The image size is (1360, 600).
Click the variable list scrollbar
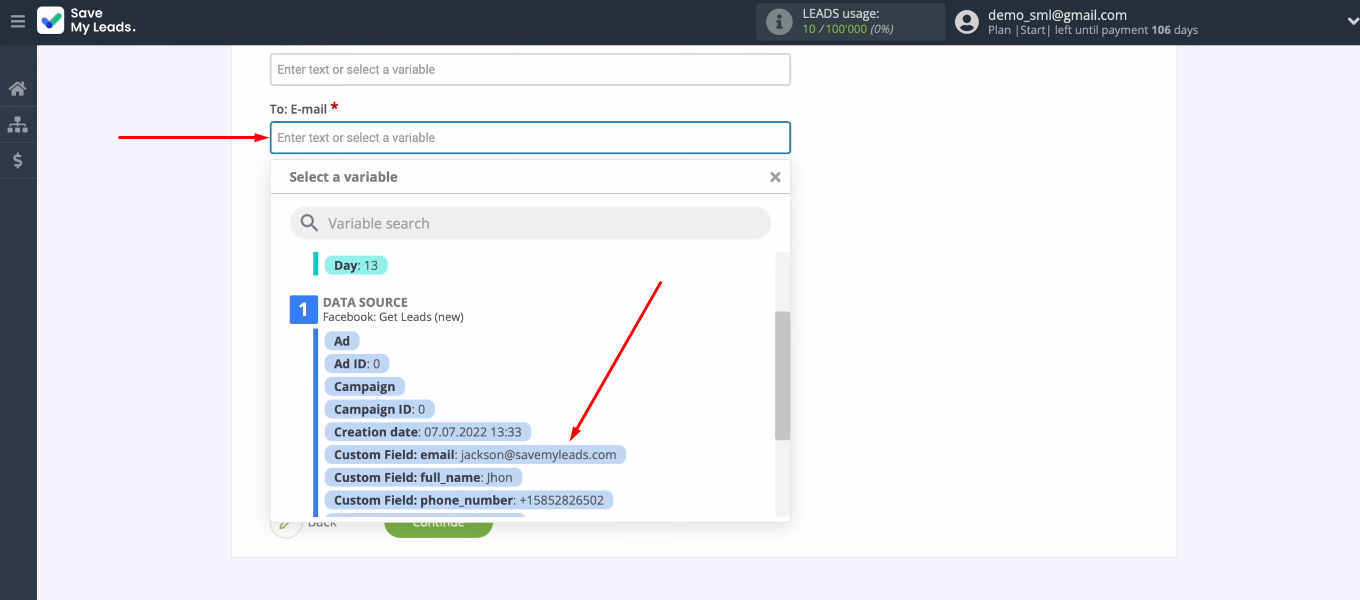pyautogui.click(x=782, y=375)
